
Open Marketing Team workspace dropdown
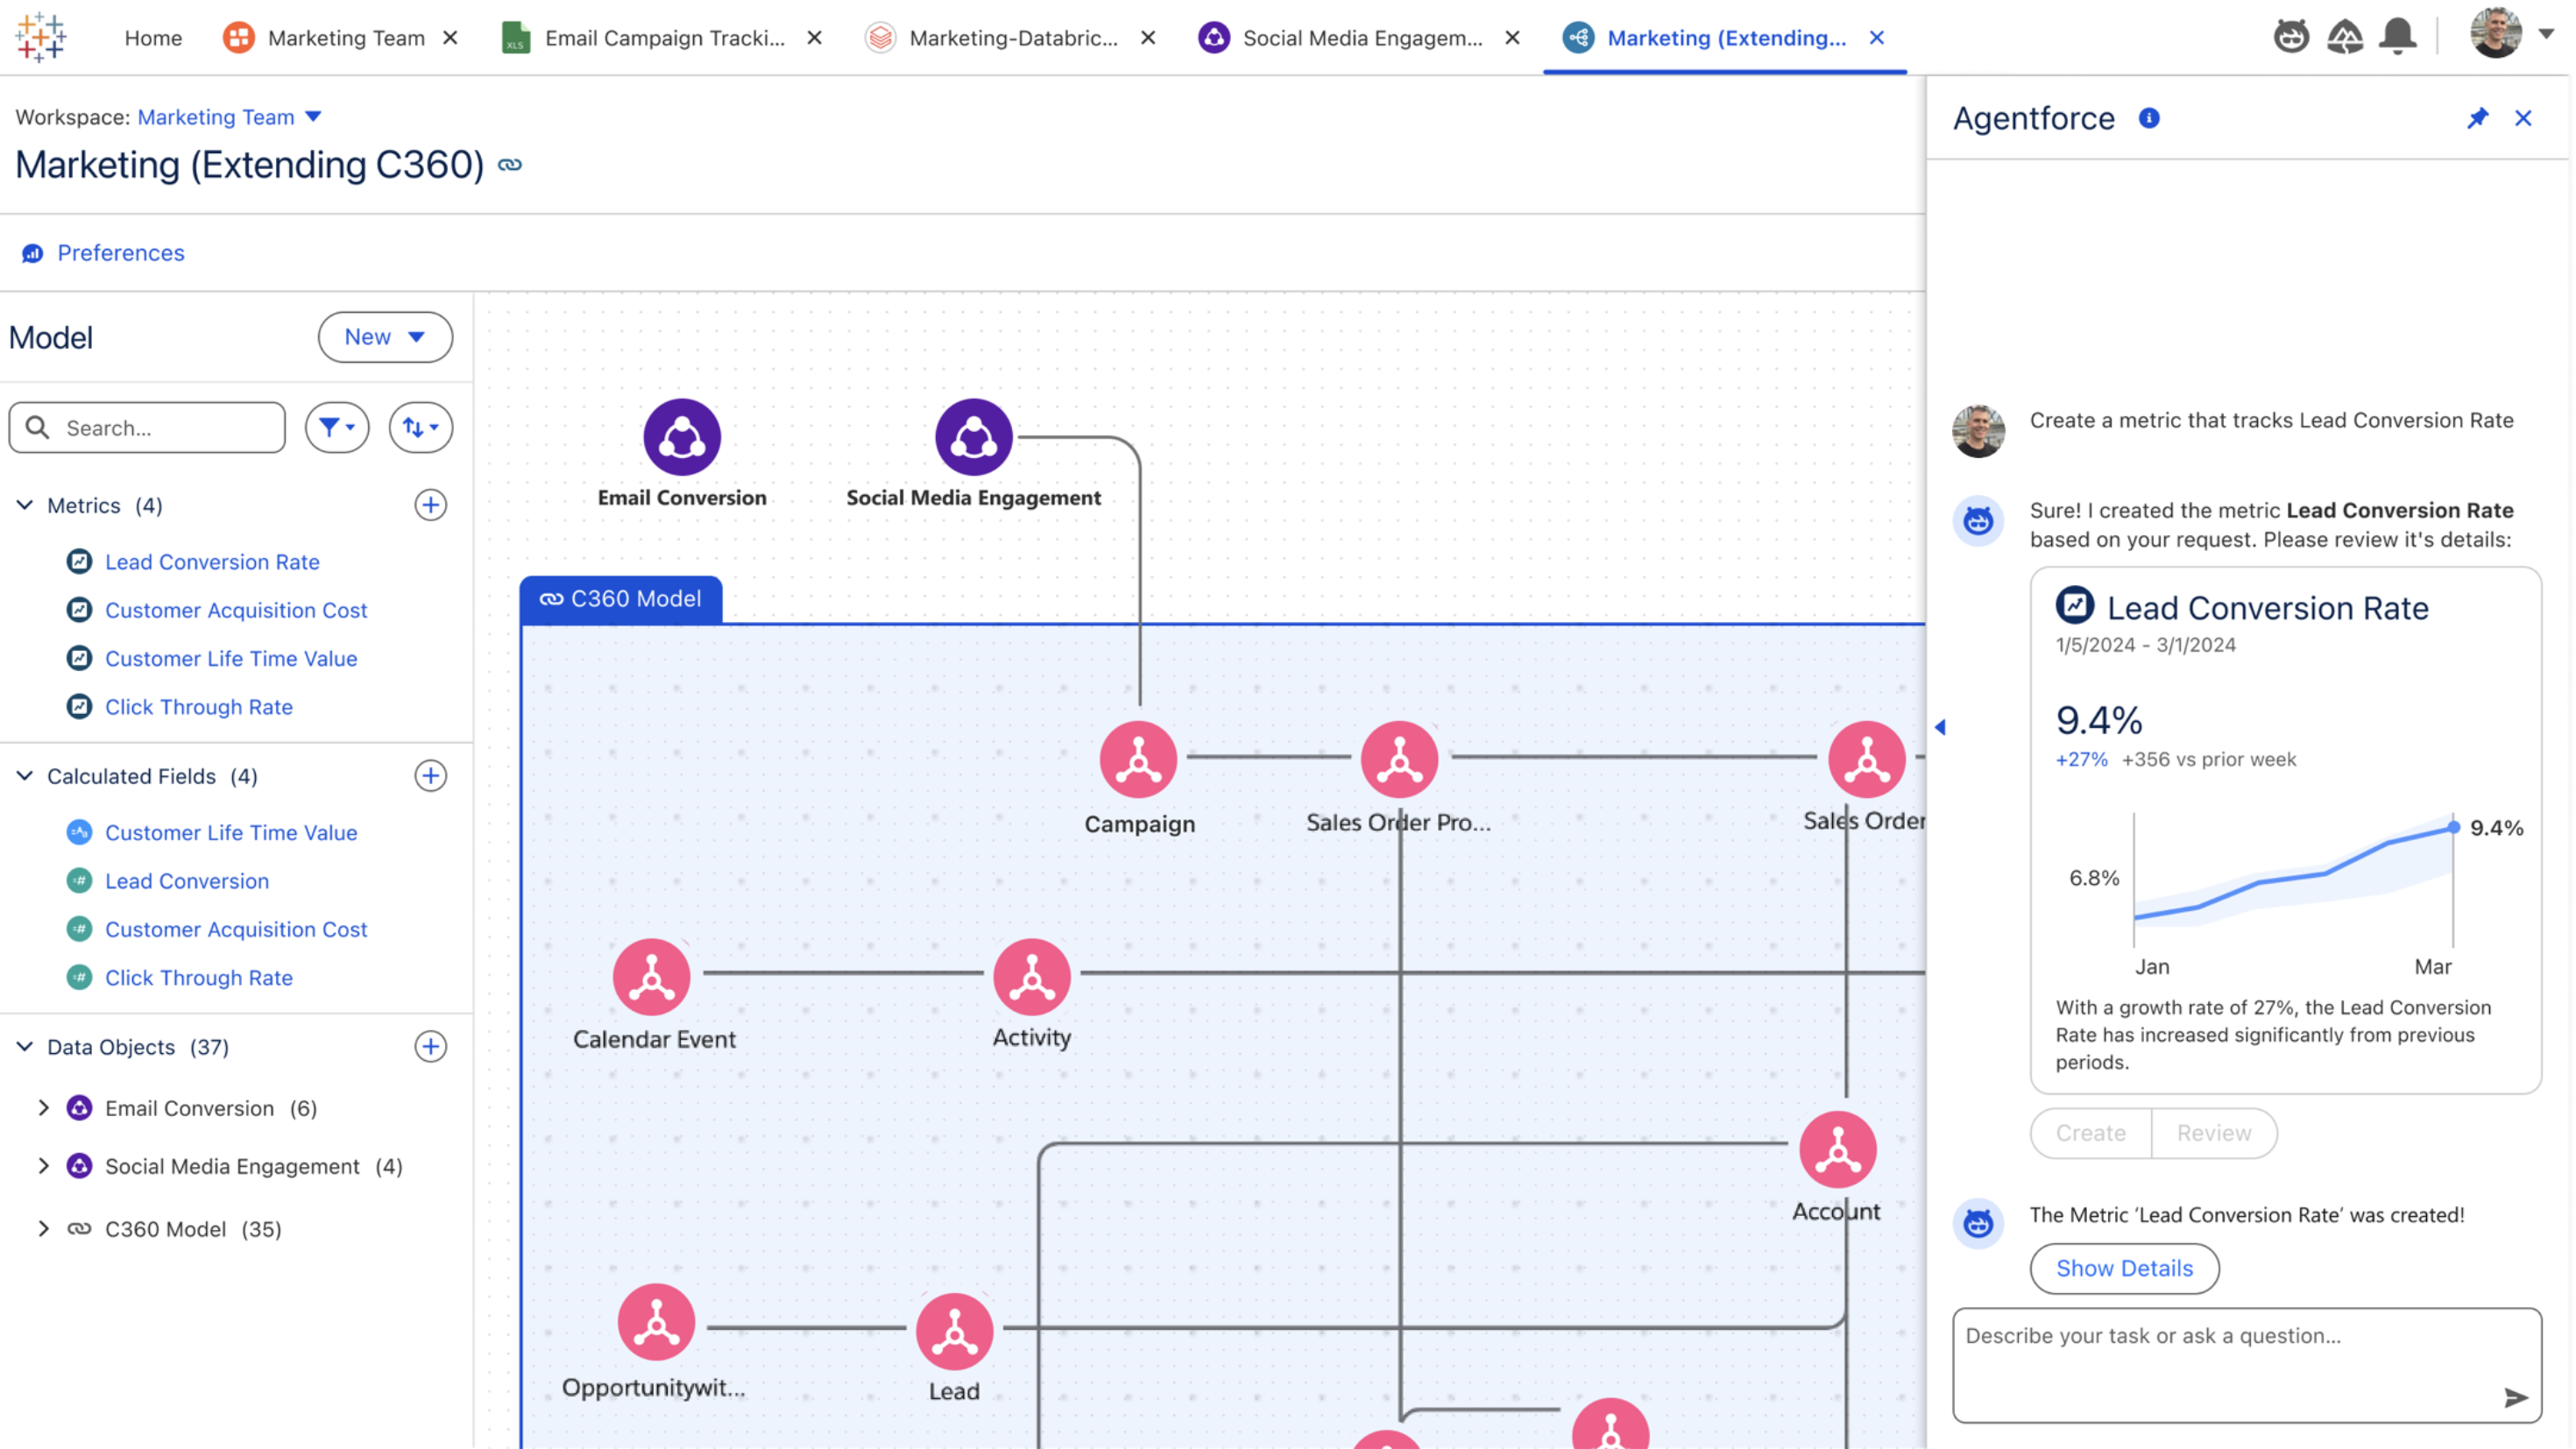click(313, 117)
